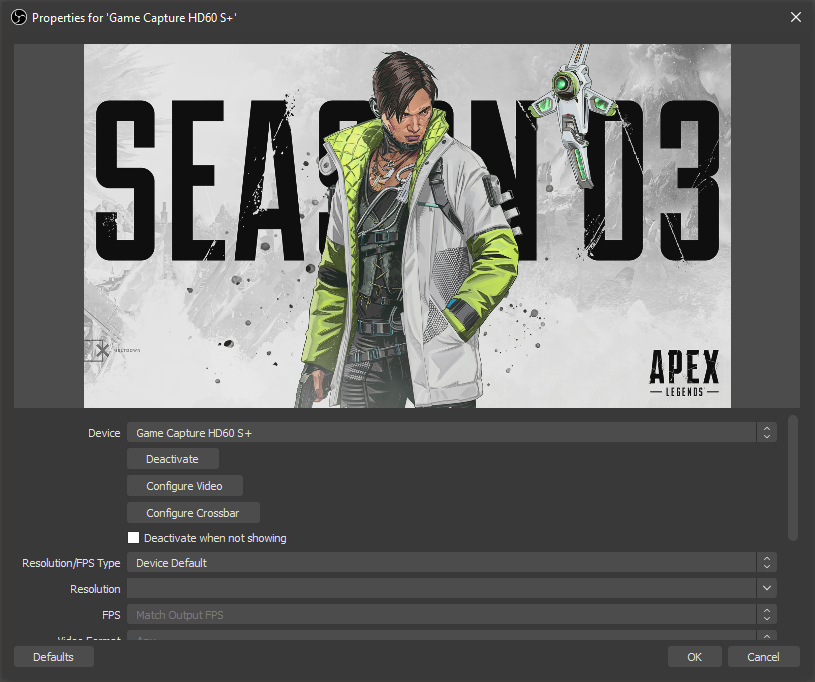The height and width of the screenshot is (682, 815).
Task: Open Configure Video settings
Action: click(185, 486)
